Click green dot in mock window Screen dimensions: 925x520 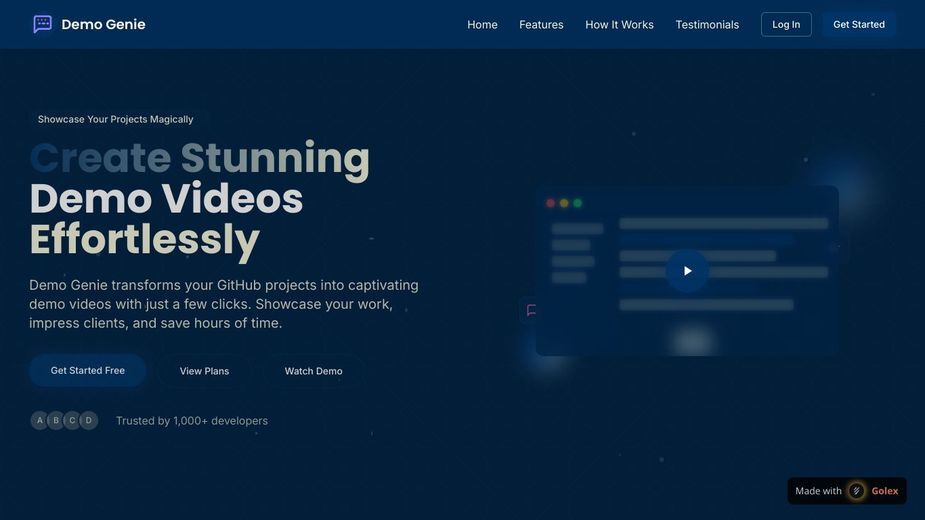pos(578,203)
